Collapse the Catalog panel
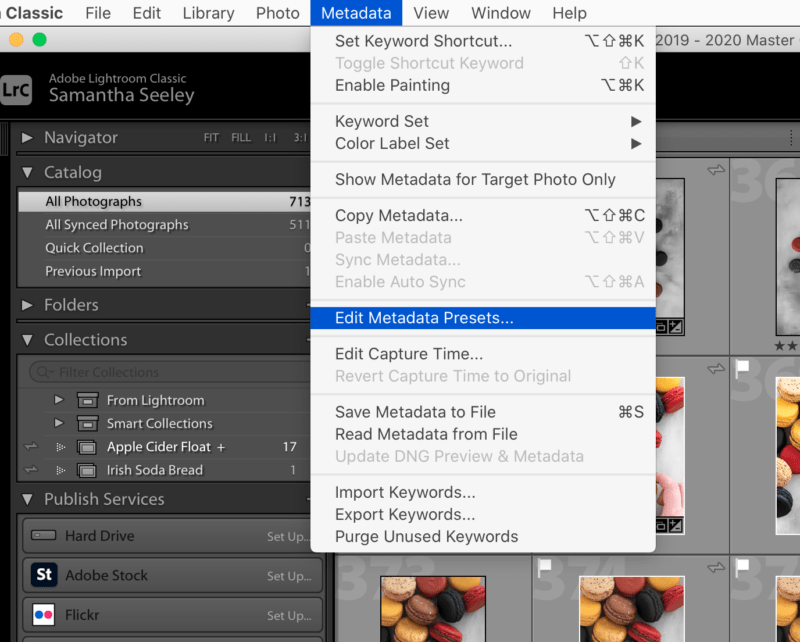Screen dimensions: 800x642 point(27,172)
